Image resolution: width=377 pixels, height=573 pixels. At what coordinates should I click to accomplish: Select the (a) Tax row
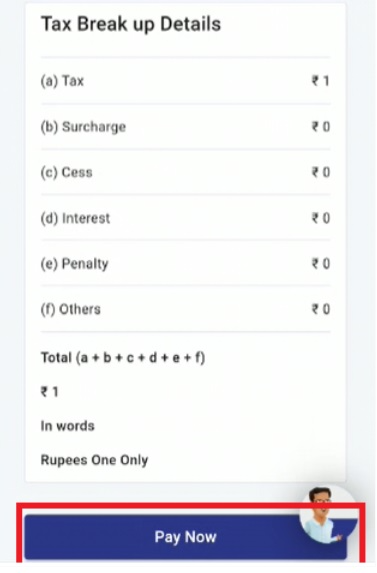coord(185,81)
